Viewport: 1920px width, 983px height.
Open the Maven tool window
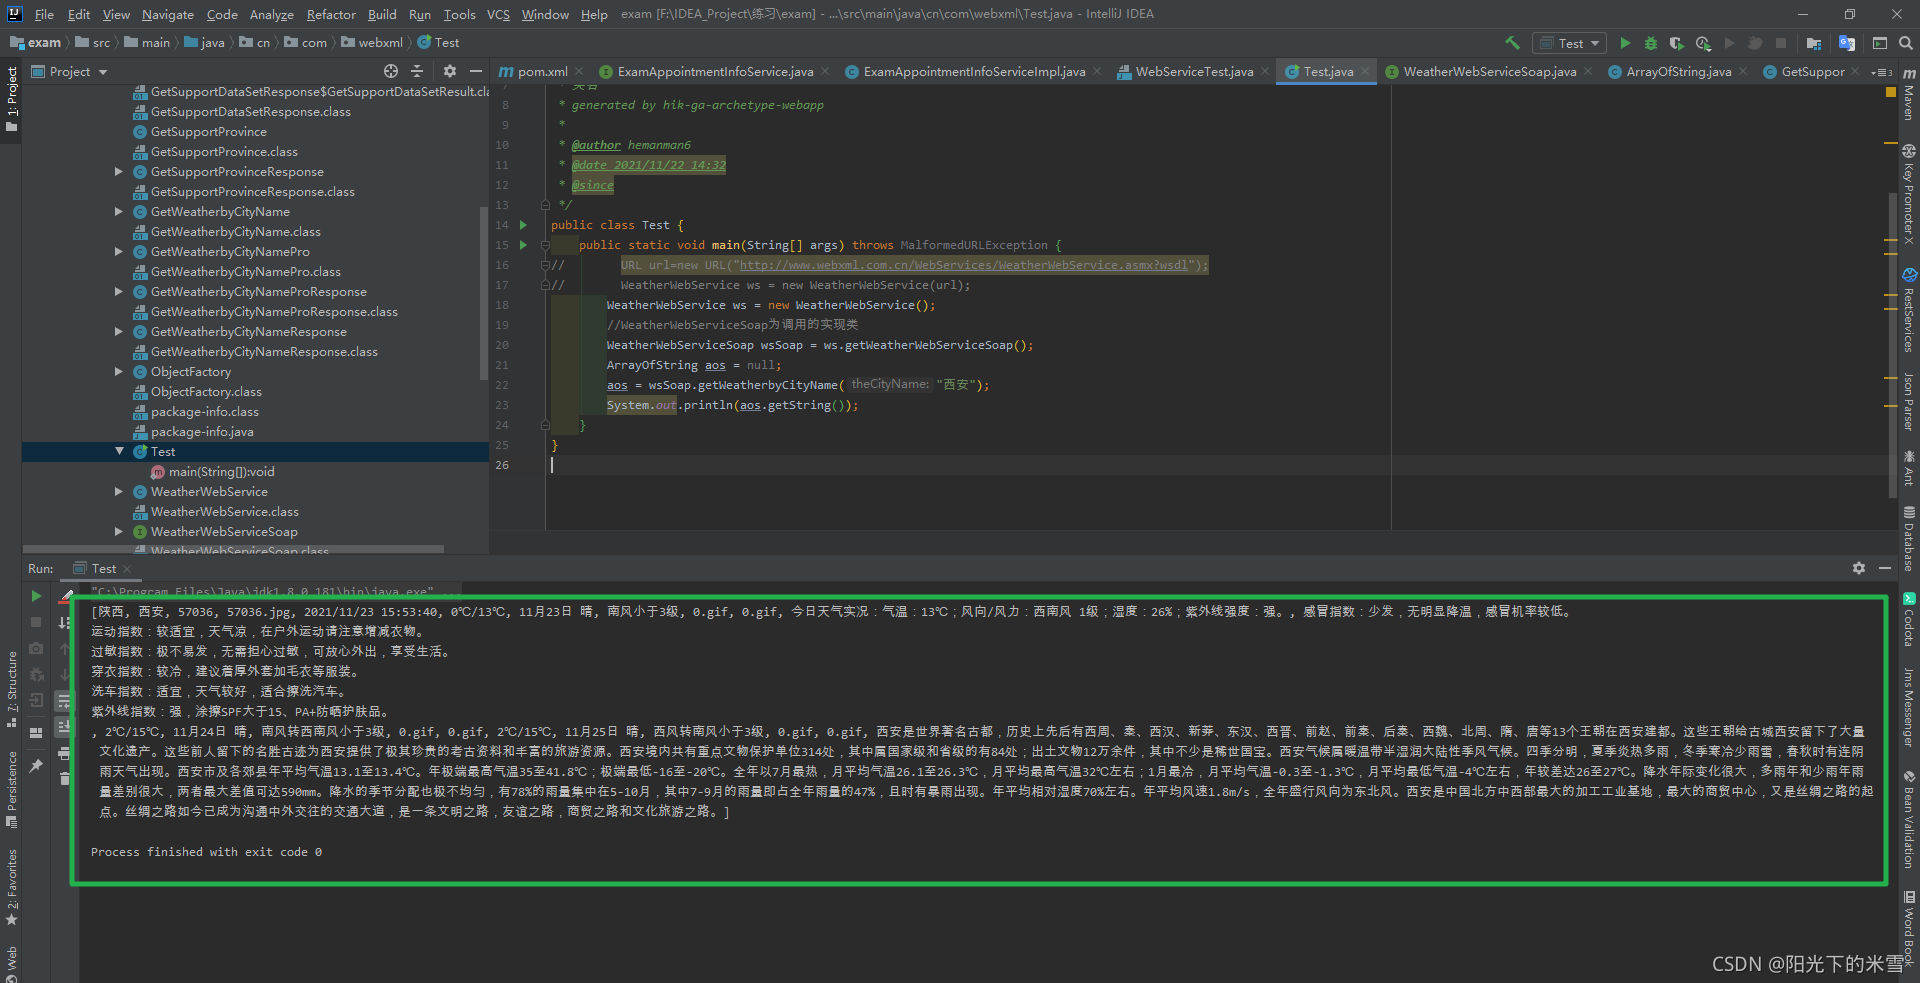(1909, 95)
